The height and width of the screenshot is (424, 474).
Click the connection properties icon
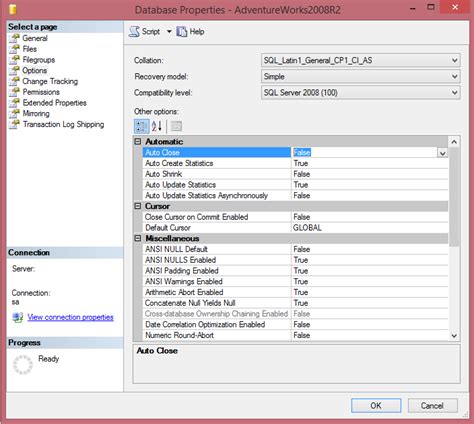click(18, 317)
